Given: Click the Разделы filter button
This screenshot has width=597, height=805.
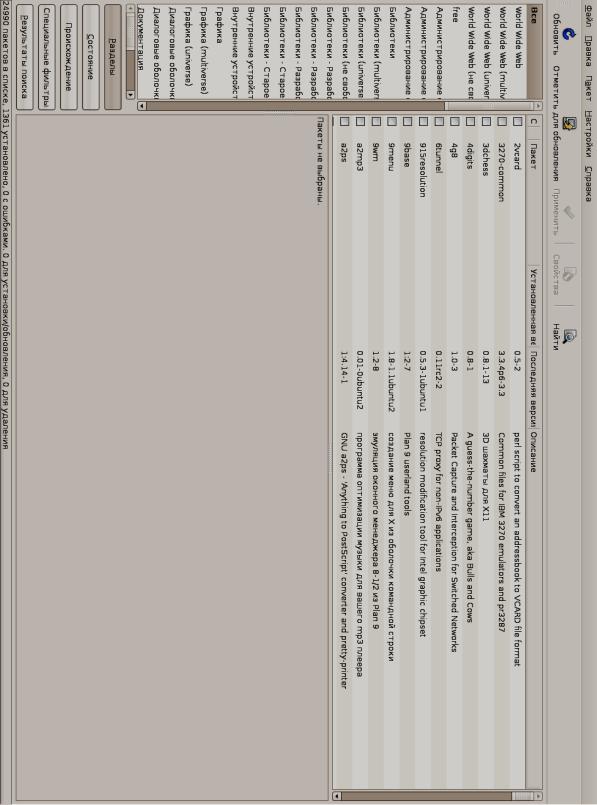Looking at the screenshot, I should click(113, 57).
